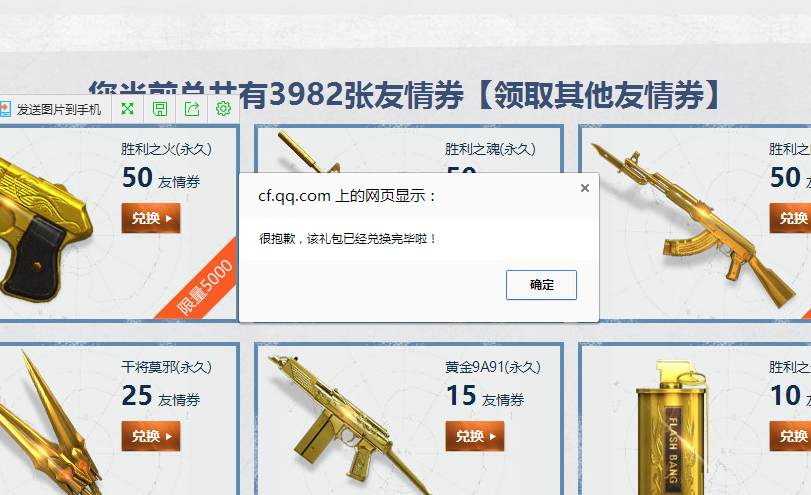This screenshot has width=811, height=495.
Task: Click the share icon in image toolbar
Action: click(192, 109)
